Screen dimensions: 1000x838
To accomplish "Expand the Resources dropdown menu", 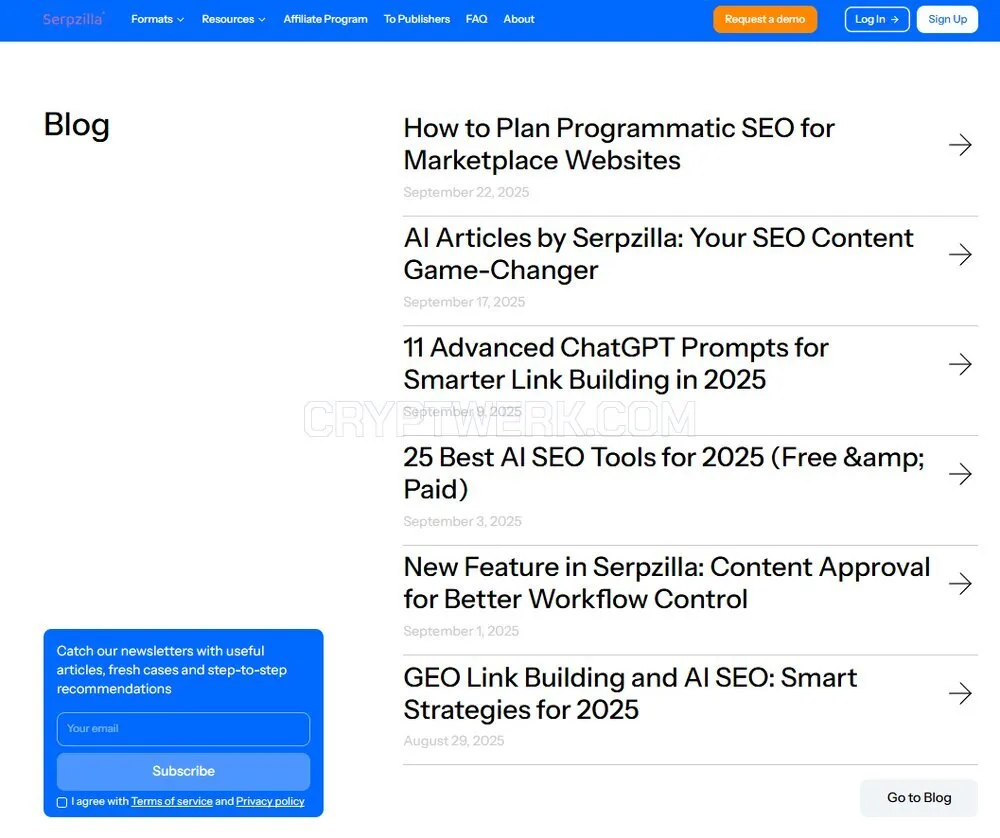I will click(x=233, y=19).
